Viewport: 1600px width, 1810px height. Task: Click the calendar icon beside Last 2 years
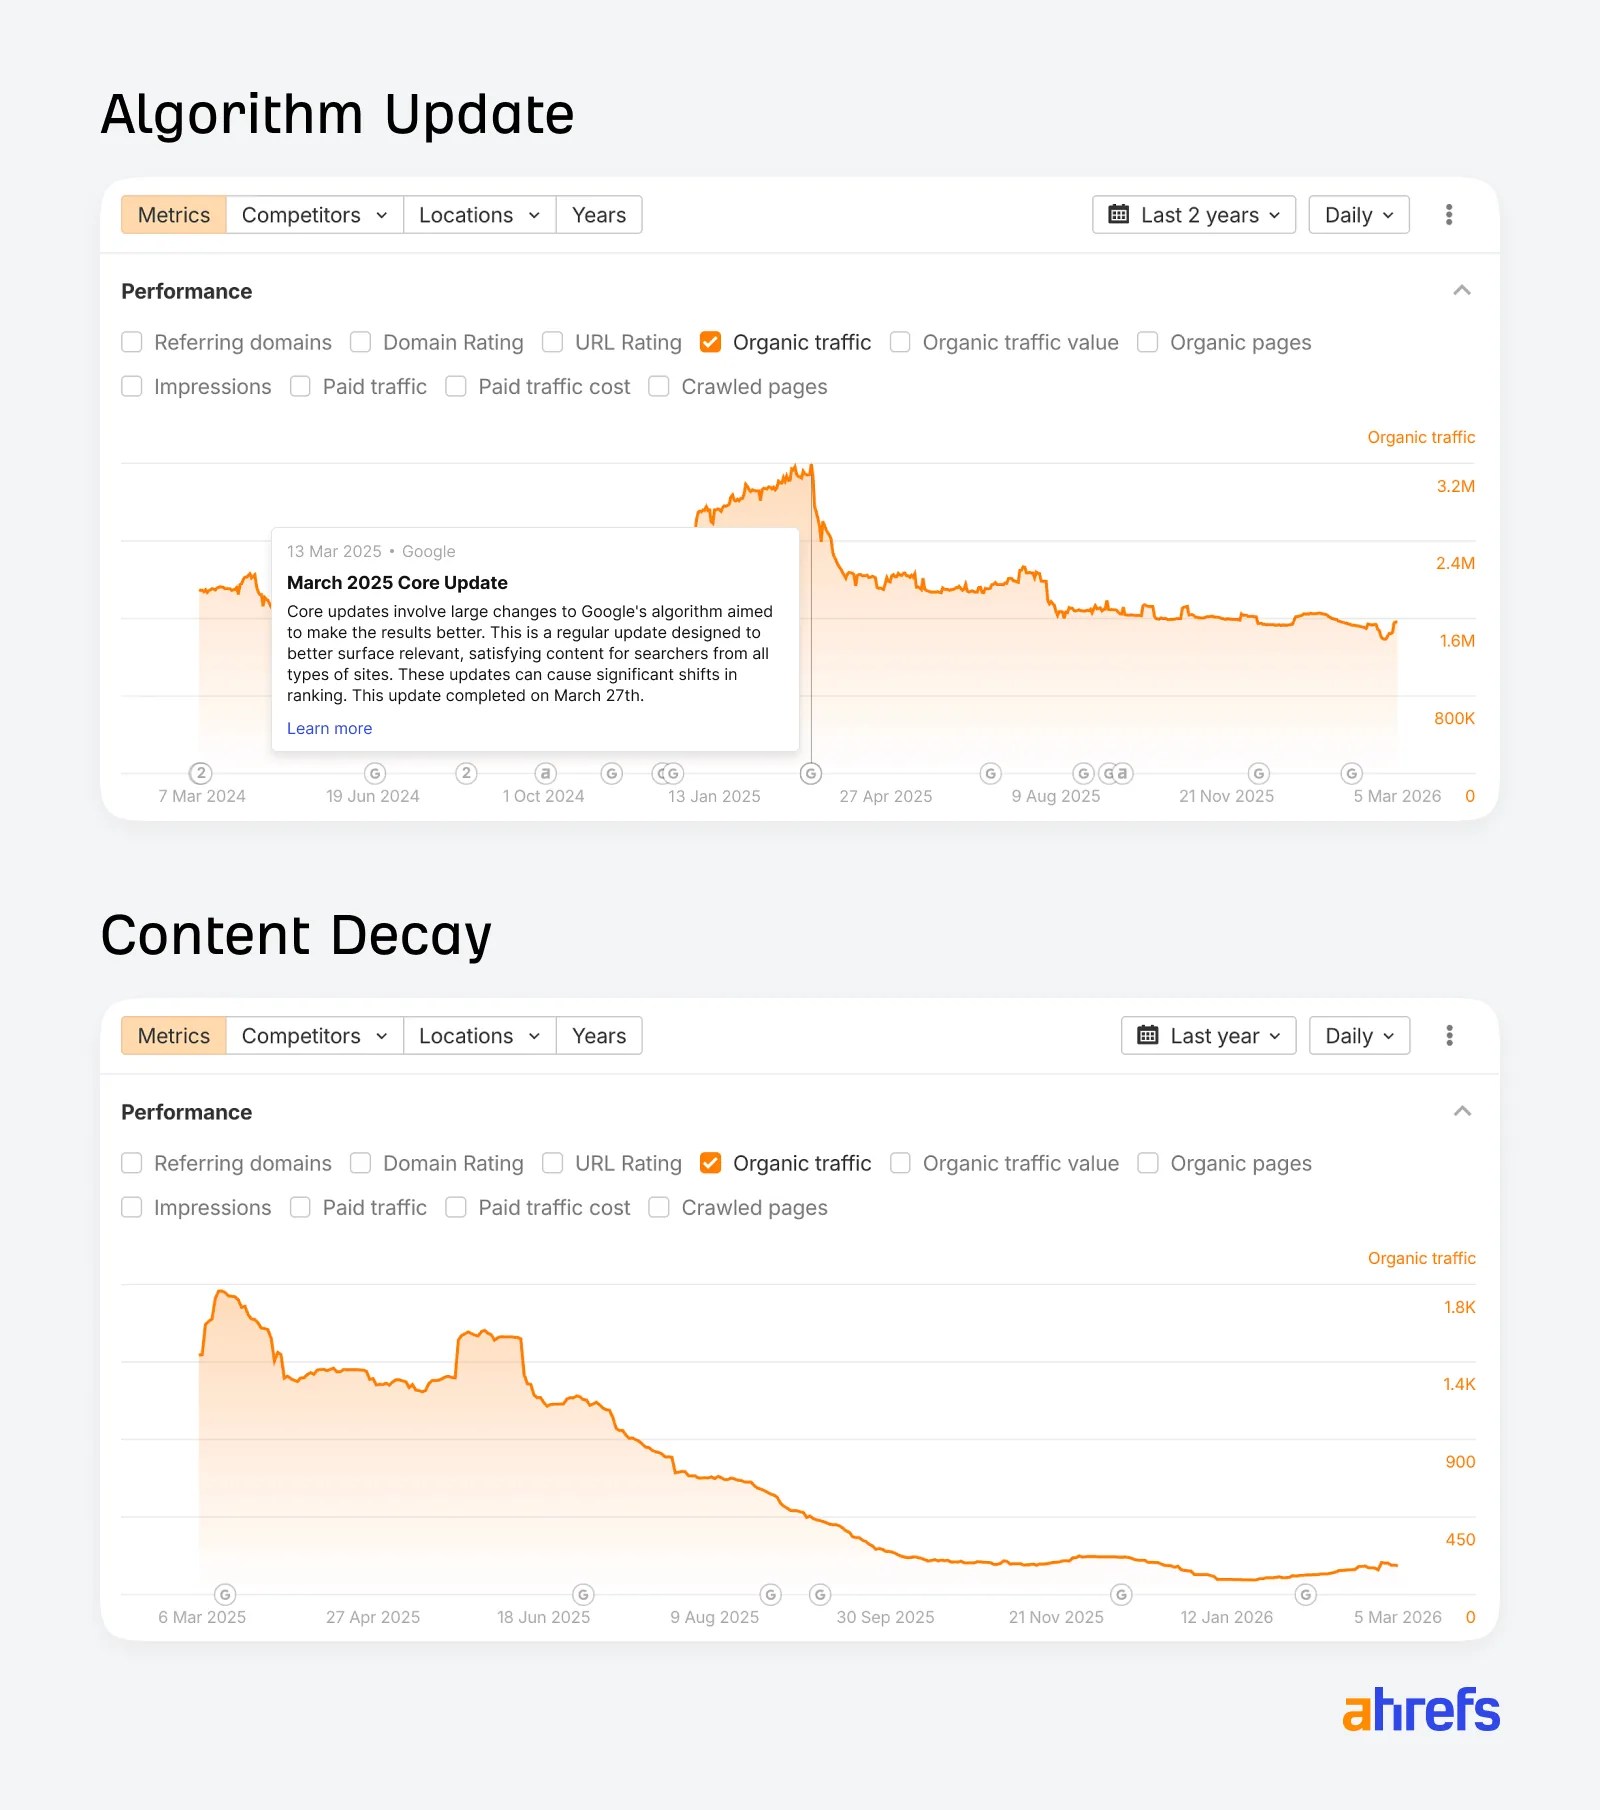tap(1121, 214)
